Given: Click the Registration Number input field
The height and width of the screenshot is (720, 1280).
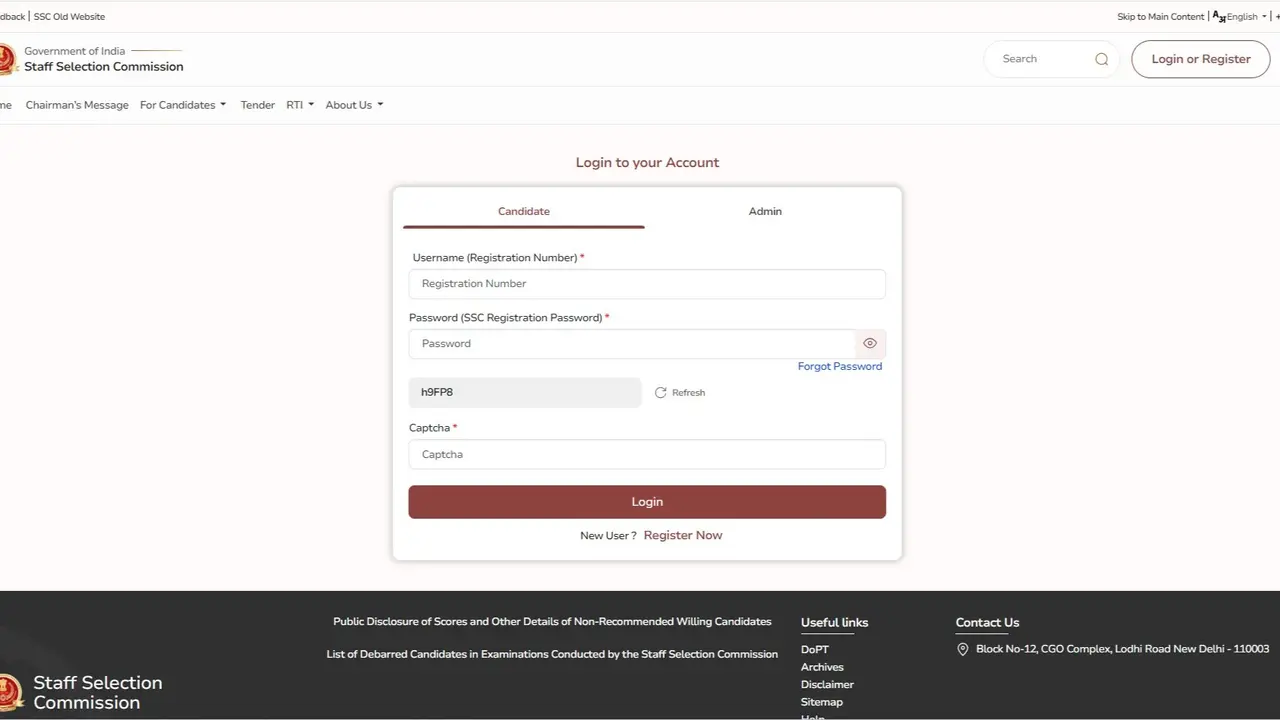Looking at the screenshot, I should (x=647, y=283).
